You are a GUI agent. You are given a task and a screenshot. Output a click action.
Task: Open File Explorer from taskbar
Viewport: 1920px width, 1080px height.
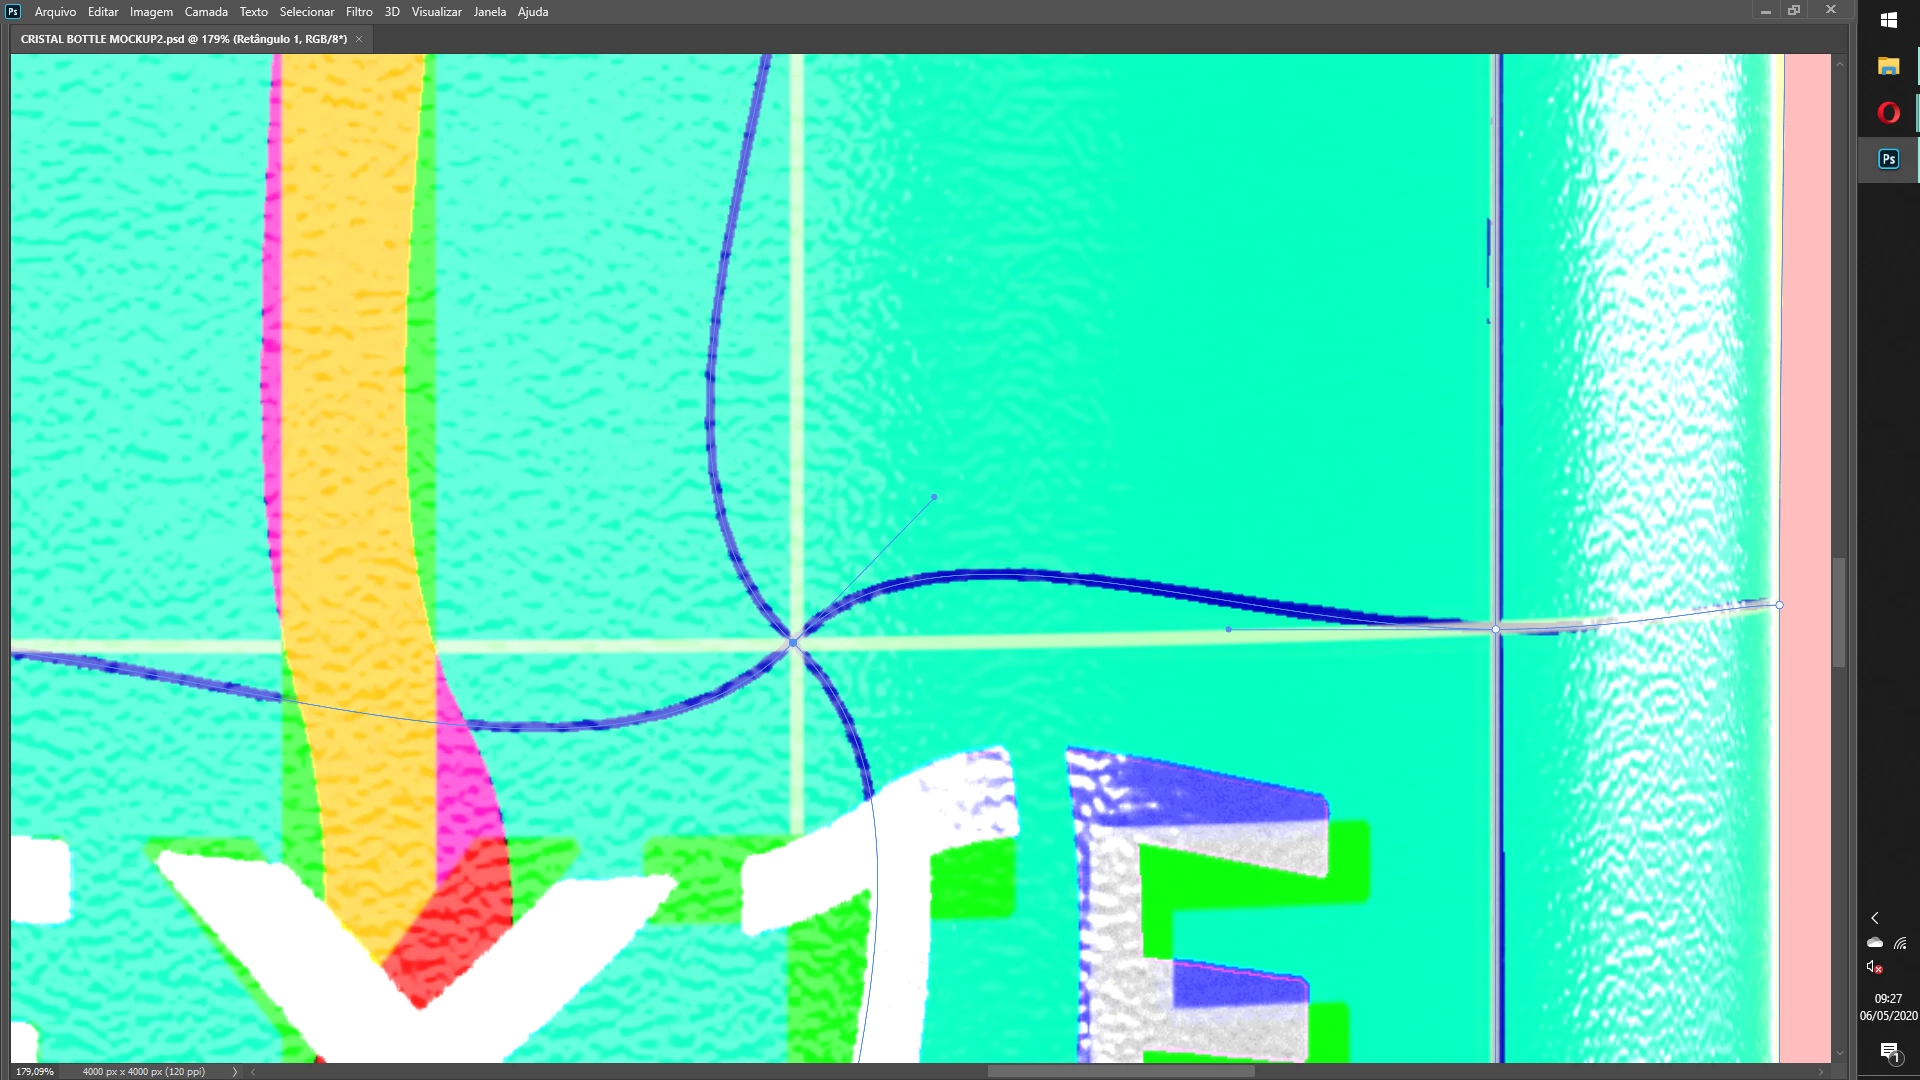click(x=1888, y=66)
